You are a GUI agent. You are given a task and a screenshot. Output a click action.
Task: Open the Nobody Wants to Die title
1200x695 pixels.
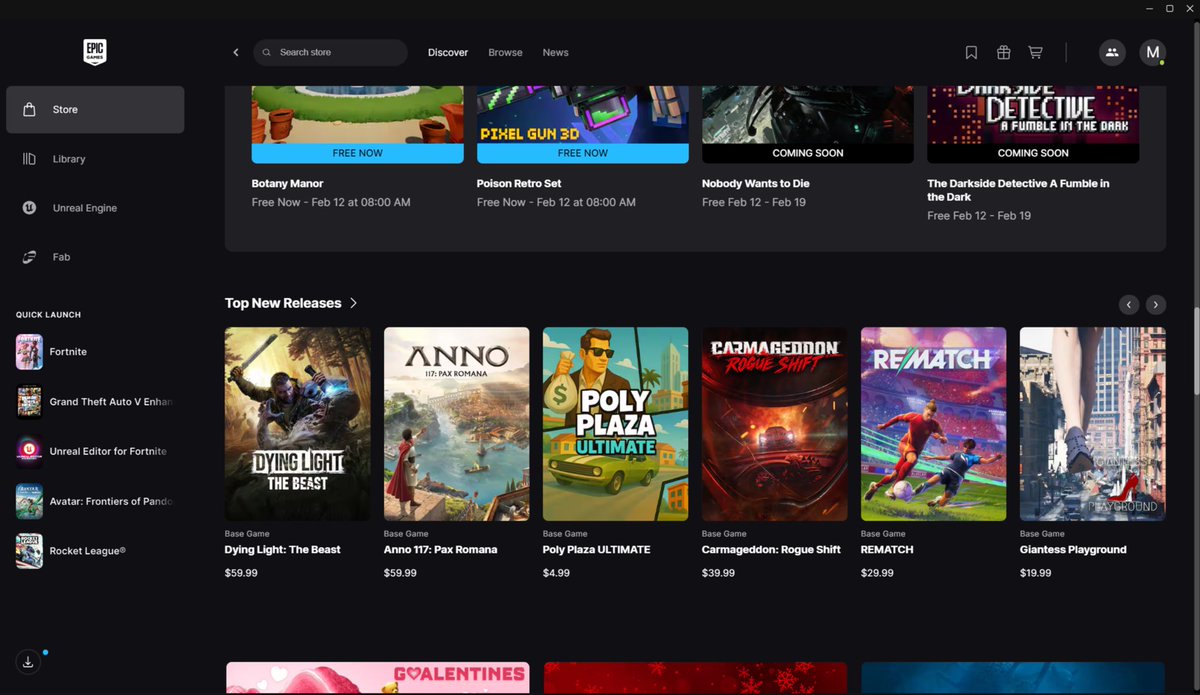tap(756, 184)
